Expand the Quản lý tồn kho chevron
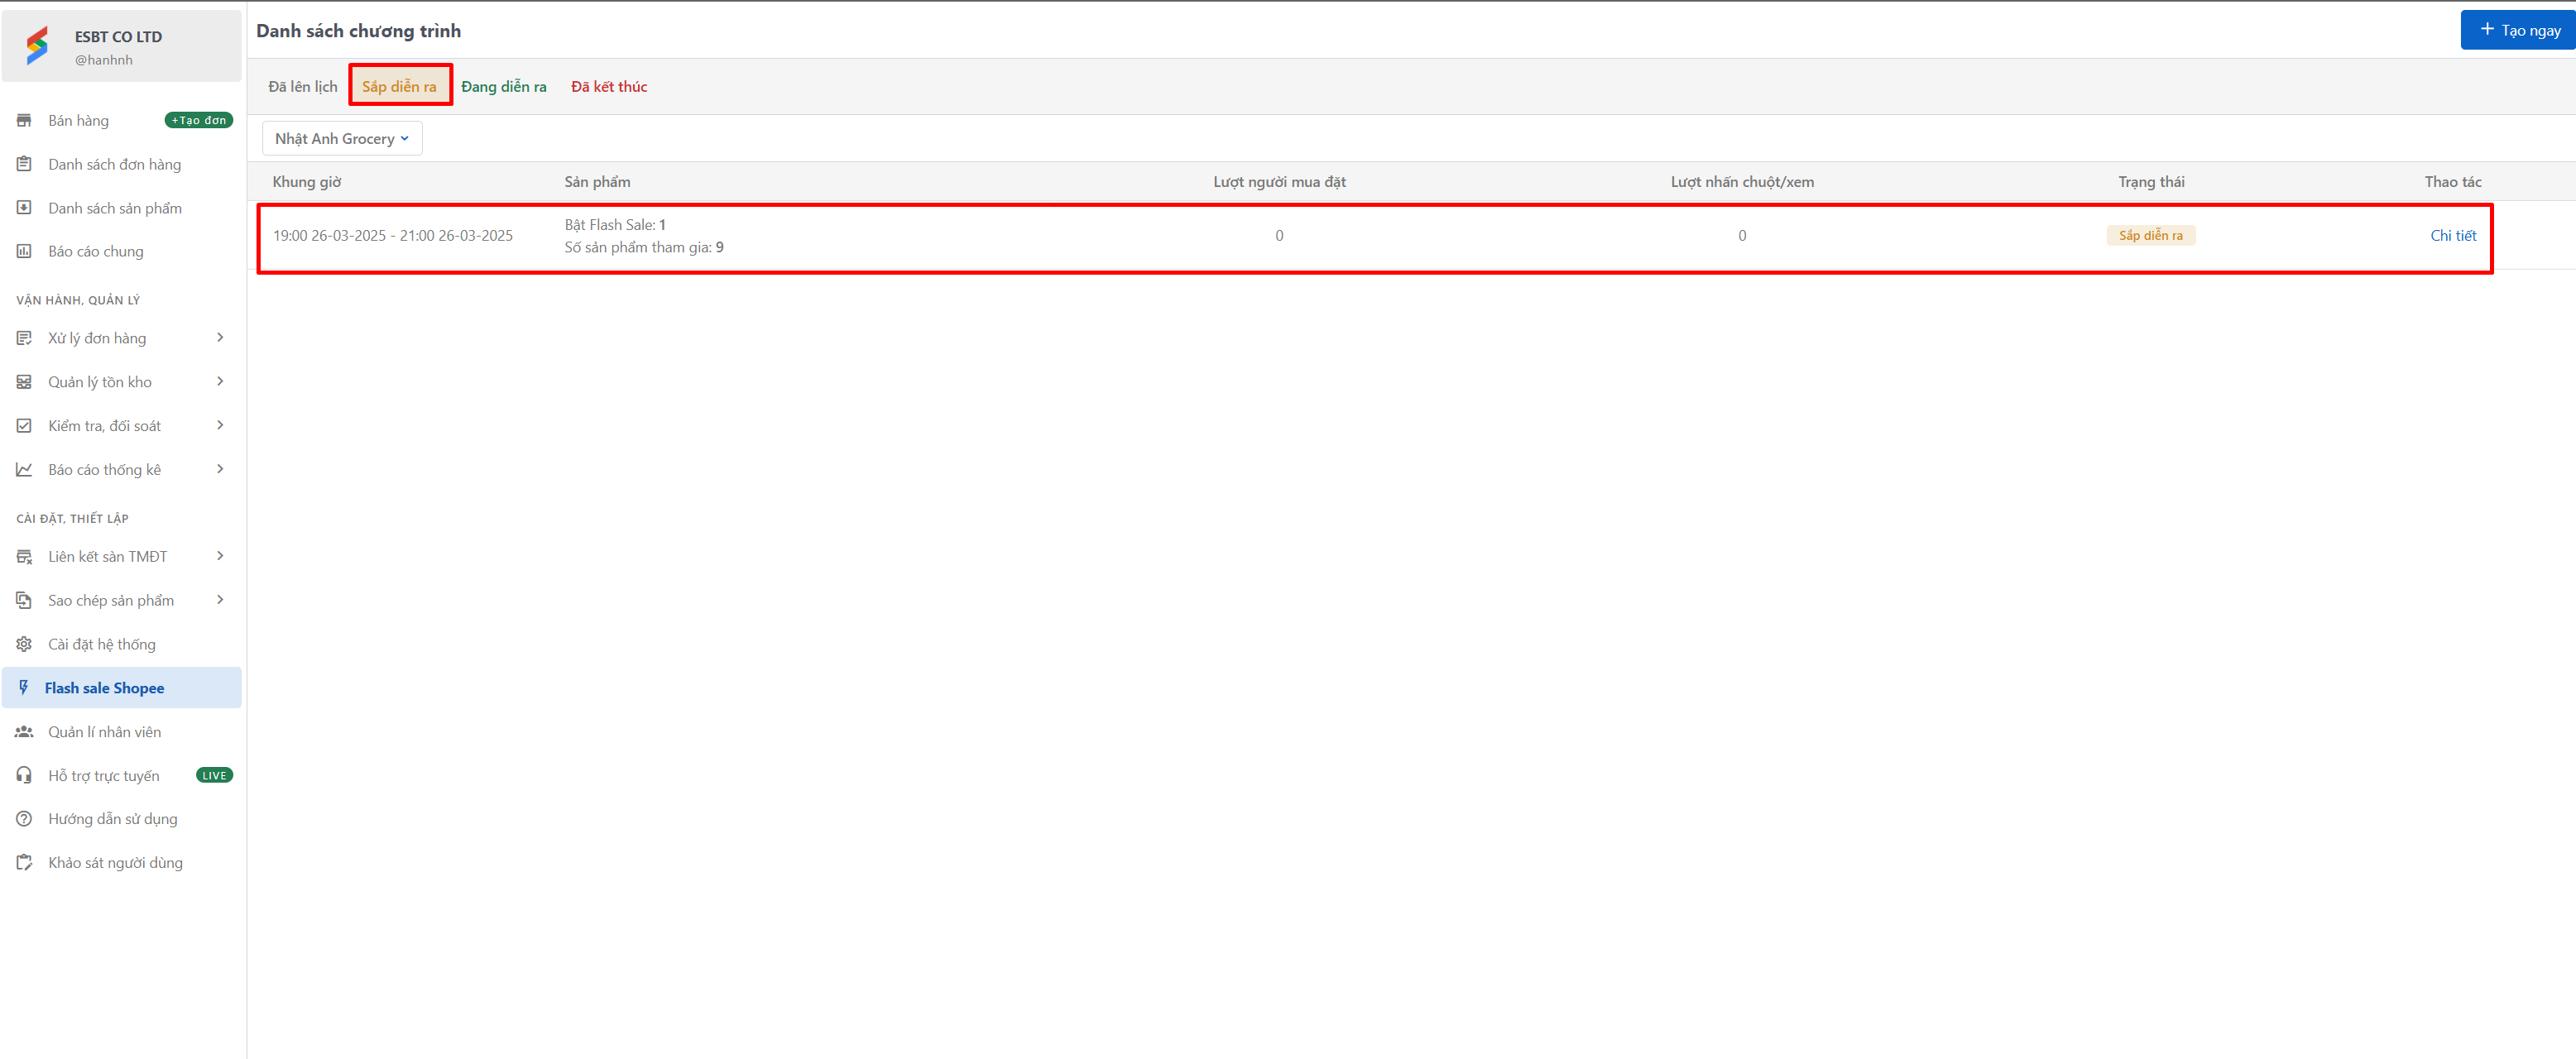Screen dimensions: 2576x1059 tap(220, 381)
